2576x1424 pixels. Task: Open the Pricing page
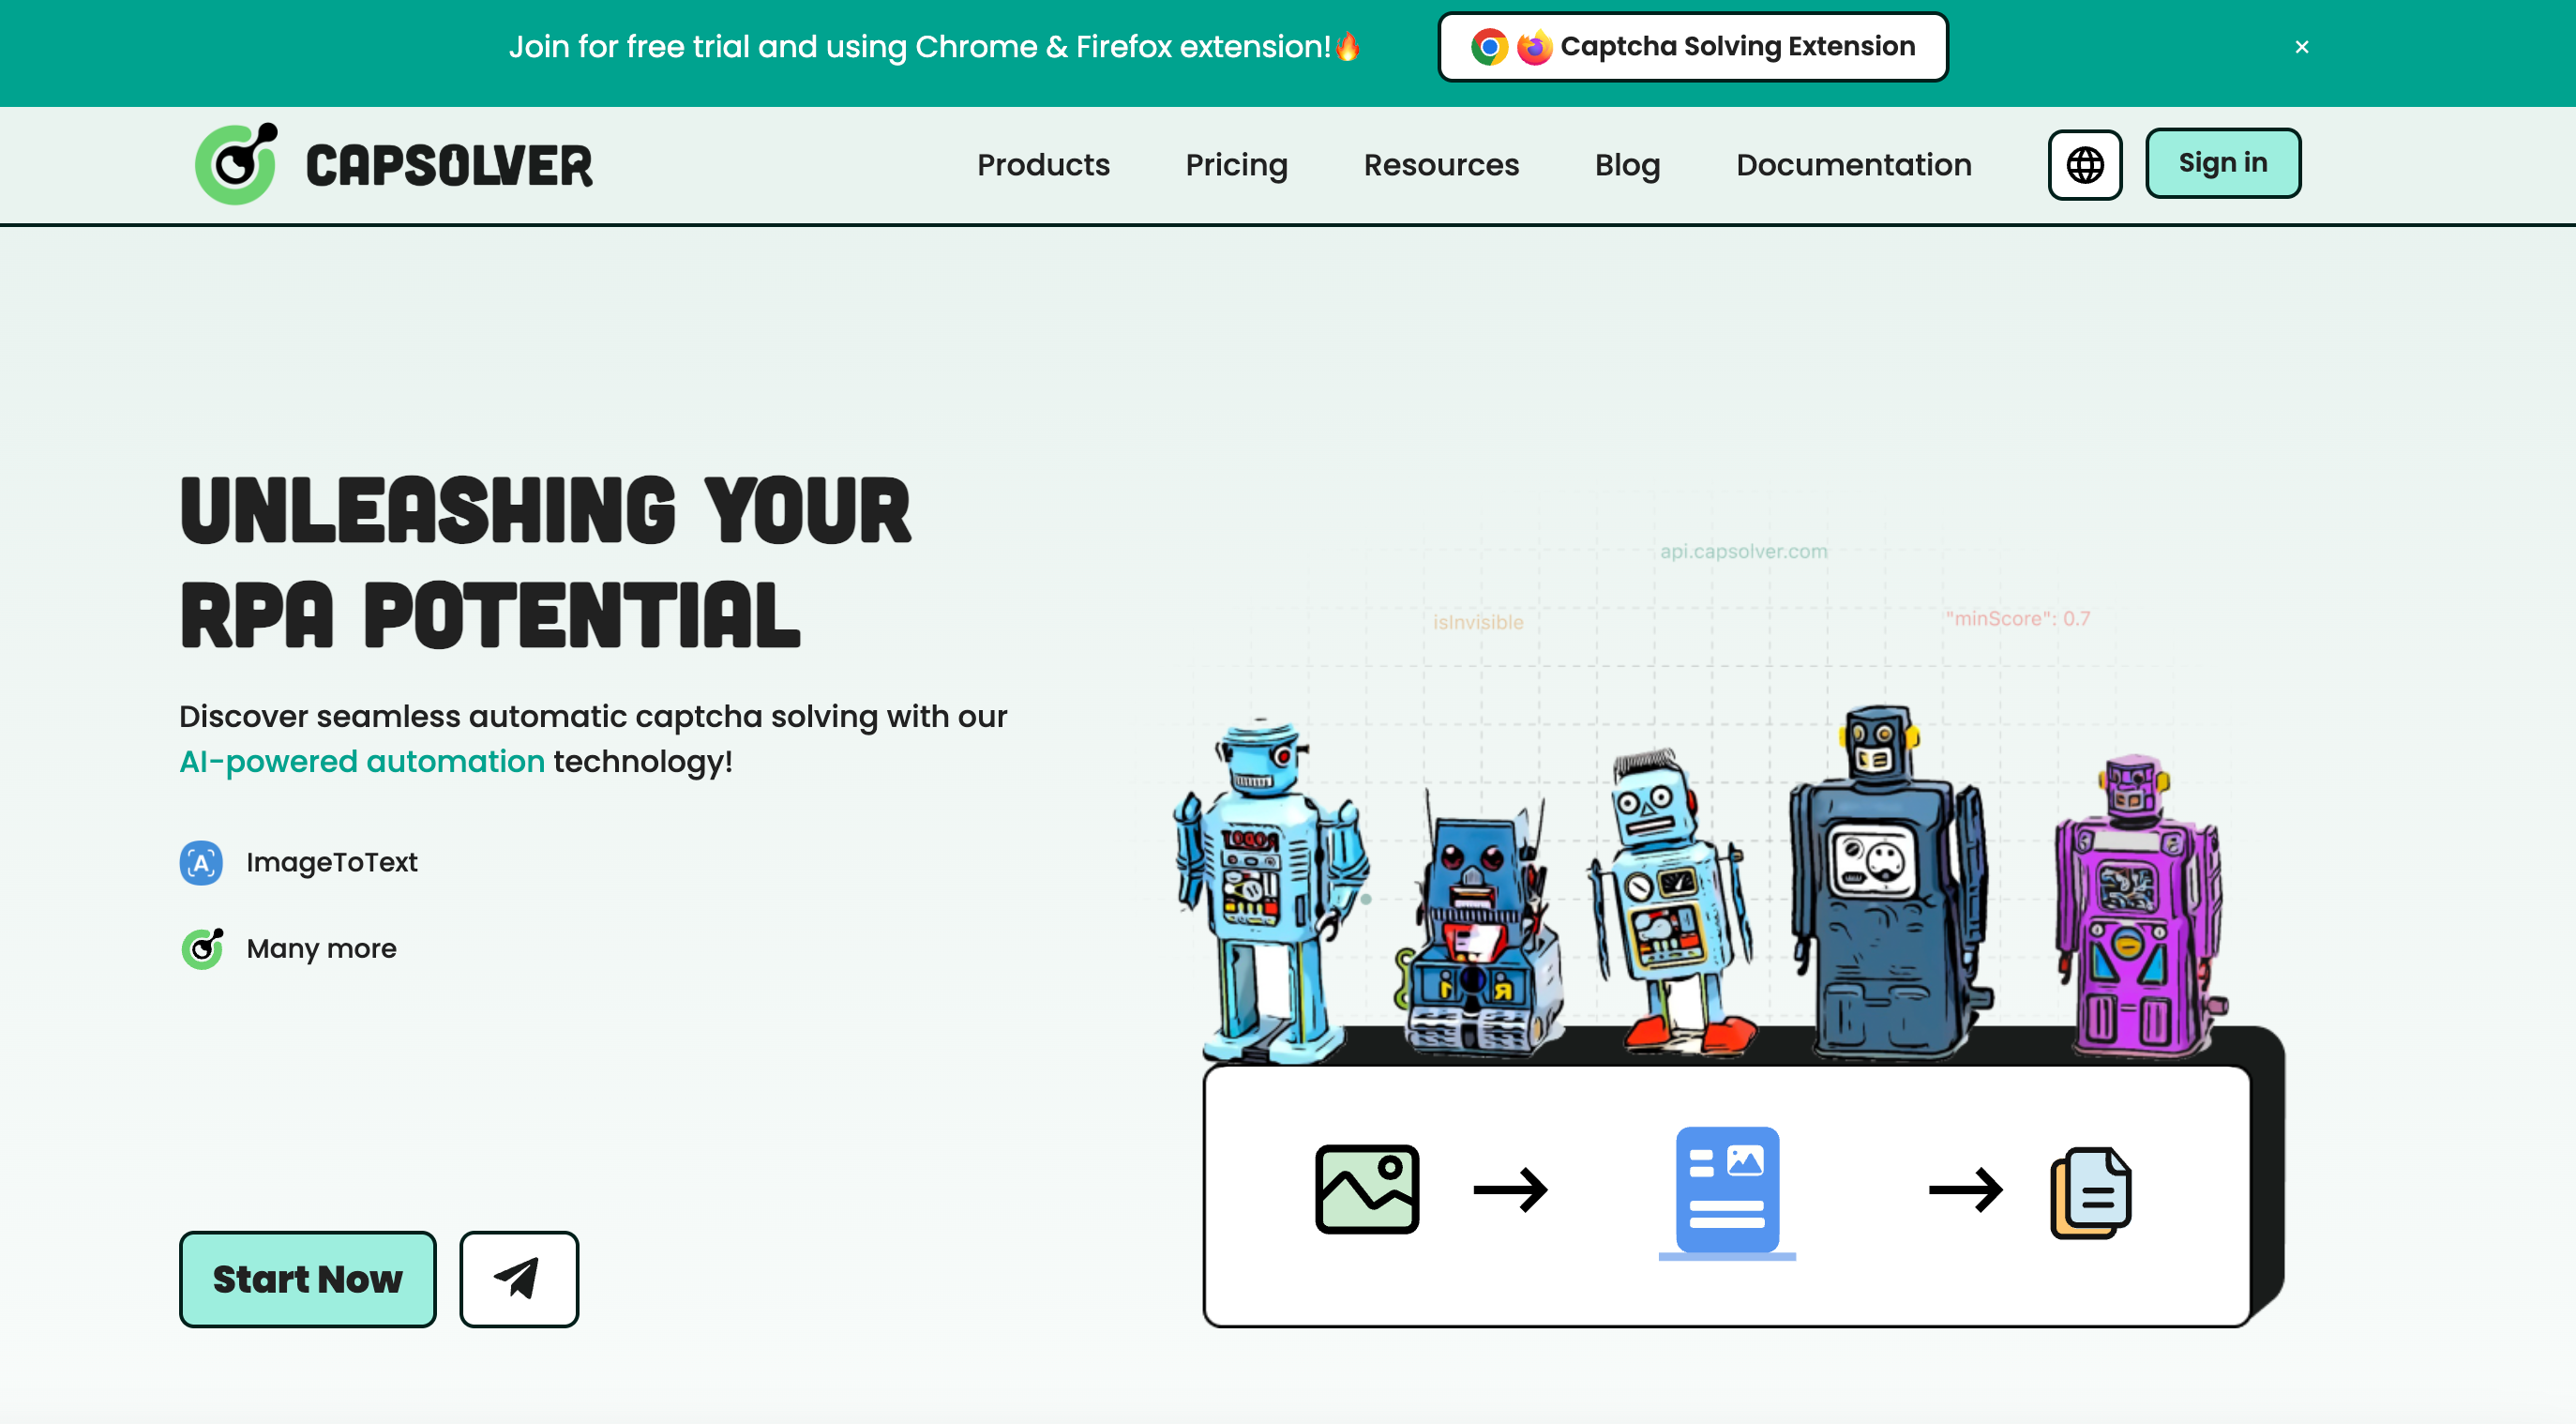(x=1236, y=164)
